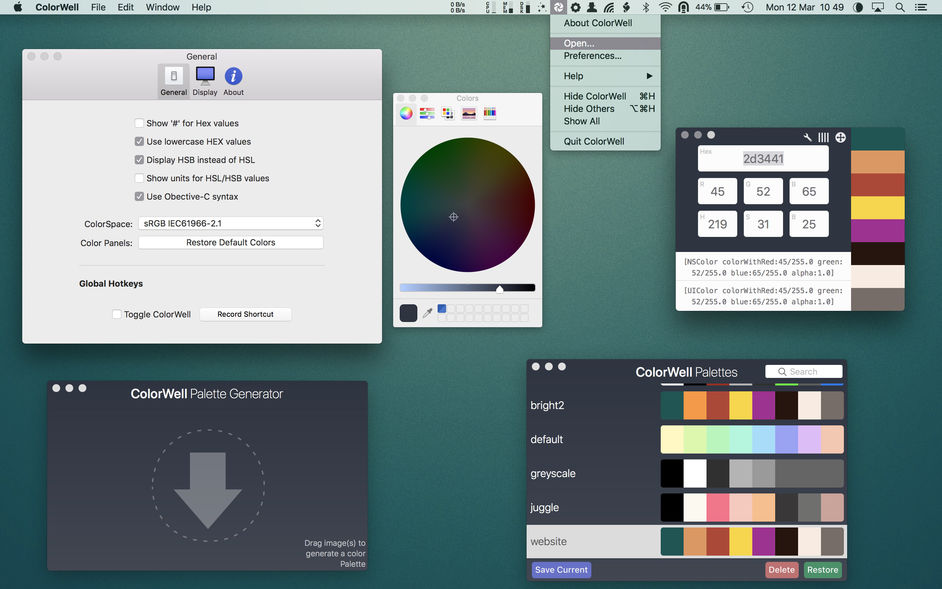
Task: Click the wrench settings icon
Action: coord(808,137)
